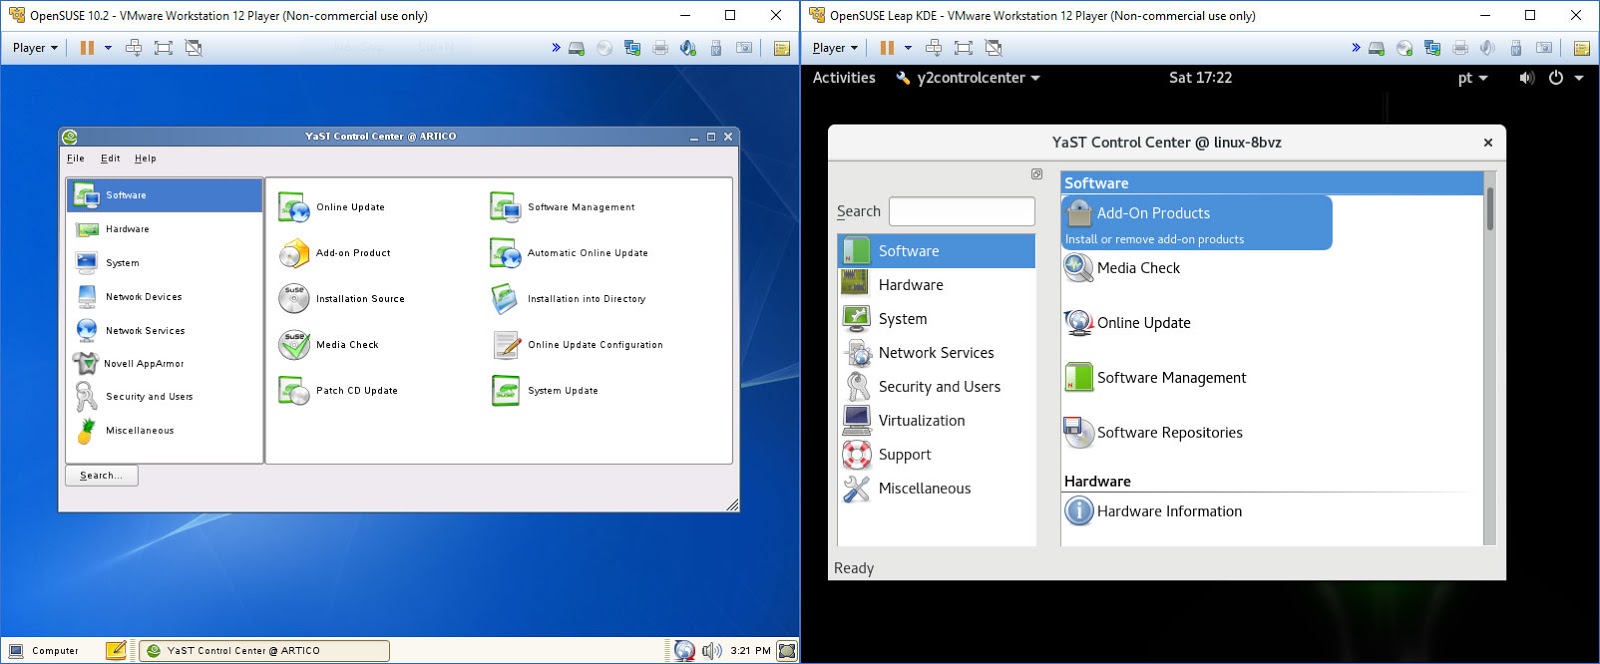Open y2controlcenter app menu

968,78
